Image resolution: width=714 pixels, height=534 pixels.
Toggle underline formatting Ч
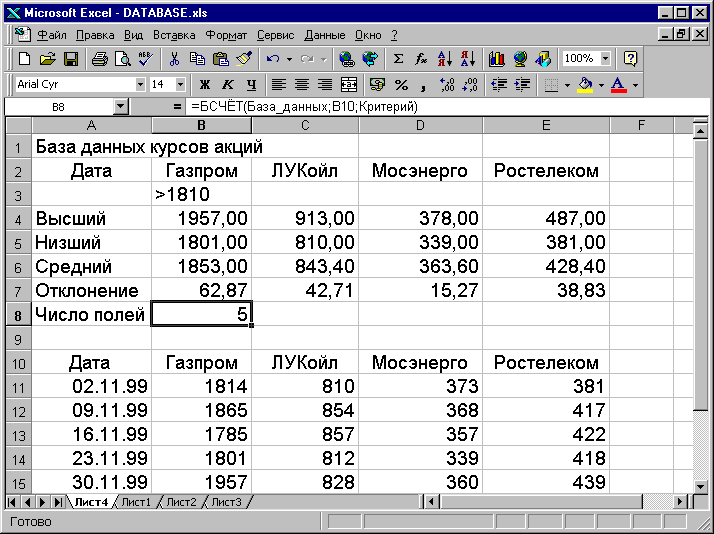[251, 85]
